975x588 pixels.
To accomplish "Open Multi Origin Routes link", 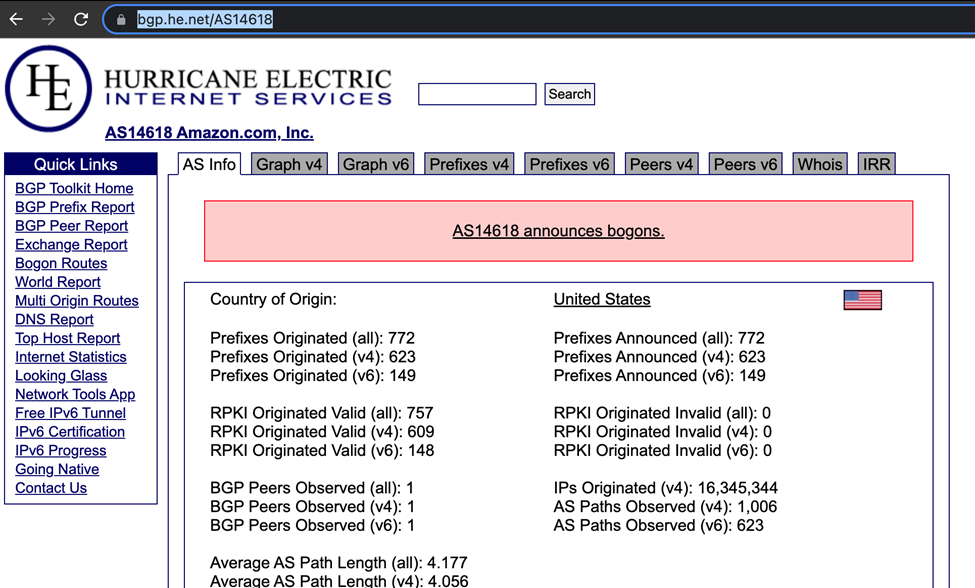I will [x=76, y=300].
